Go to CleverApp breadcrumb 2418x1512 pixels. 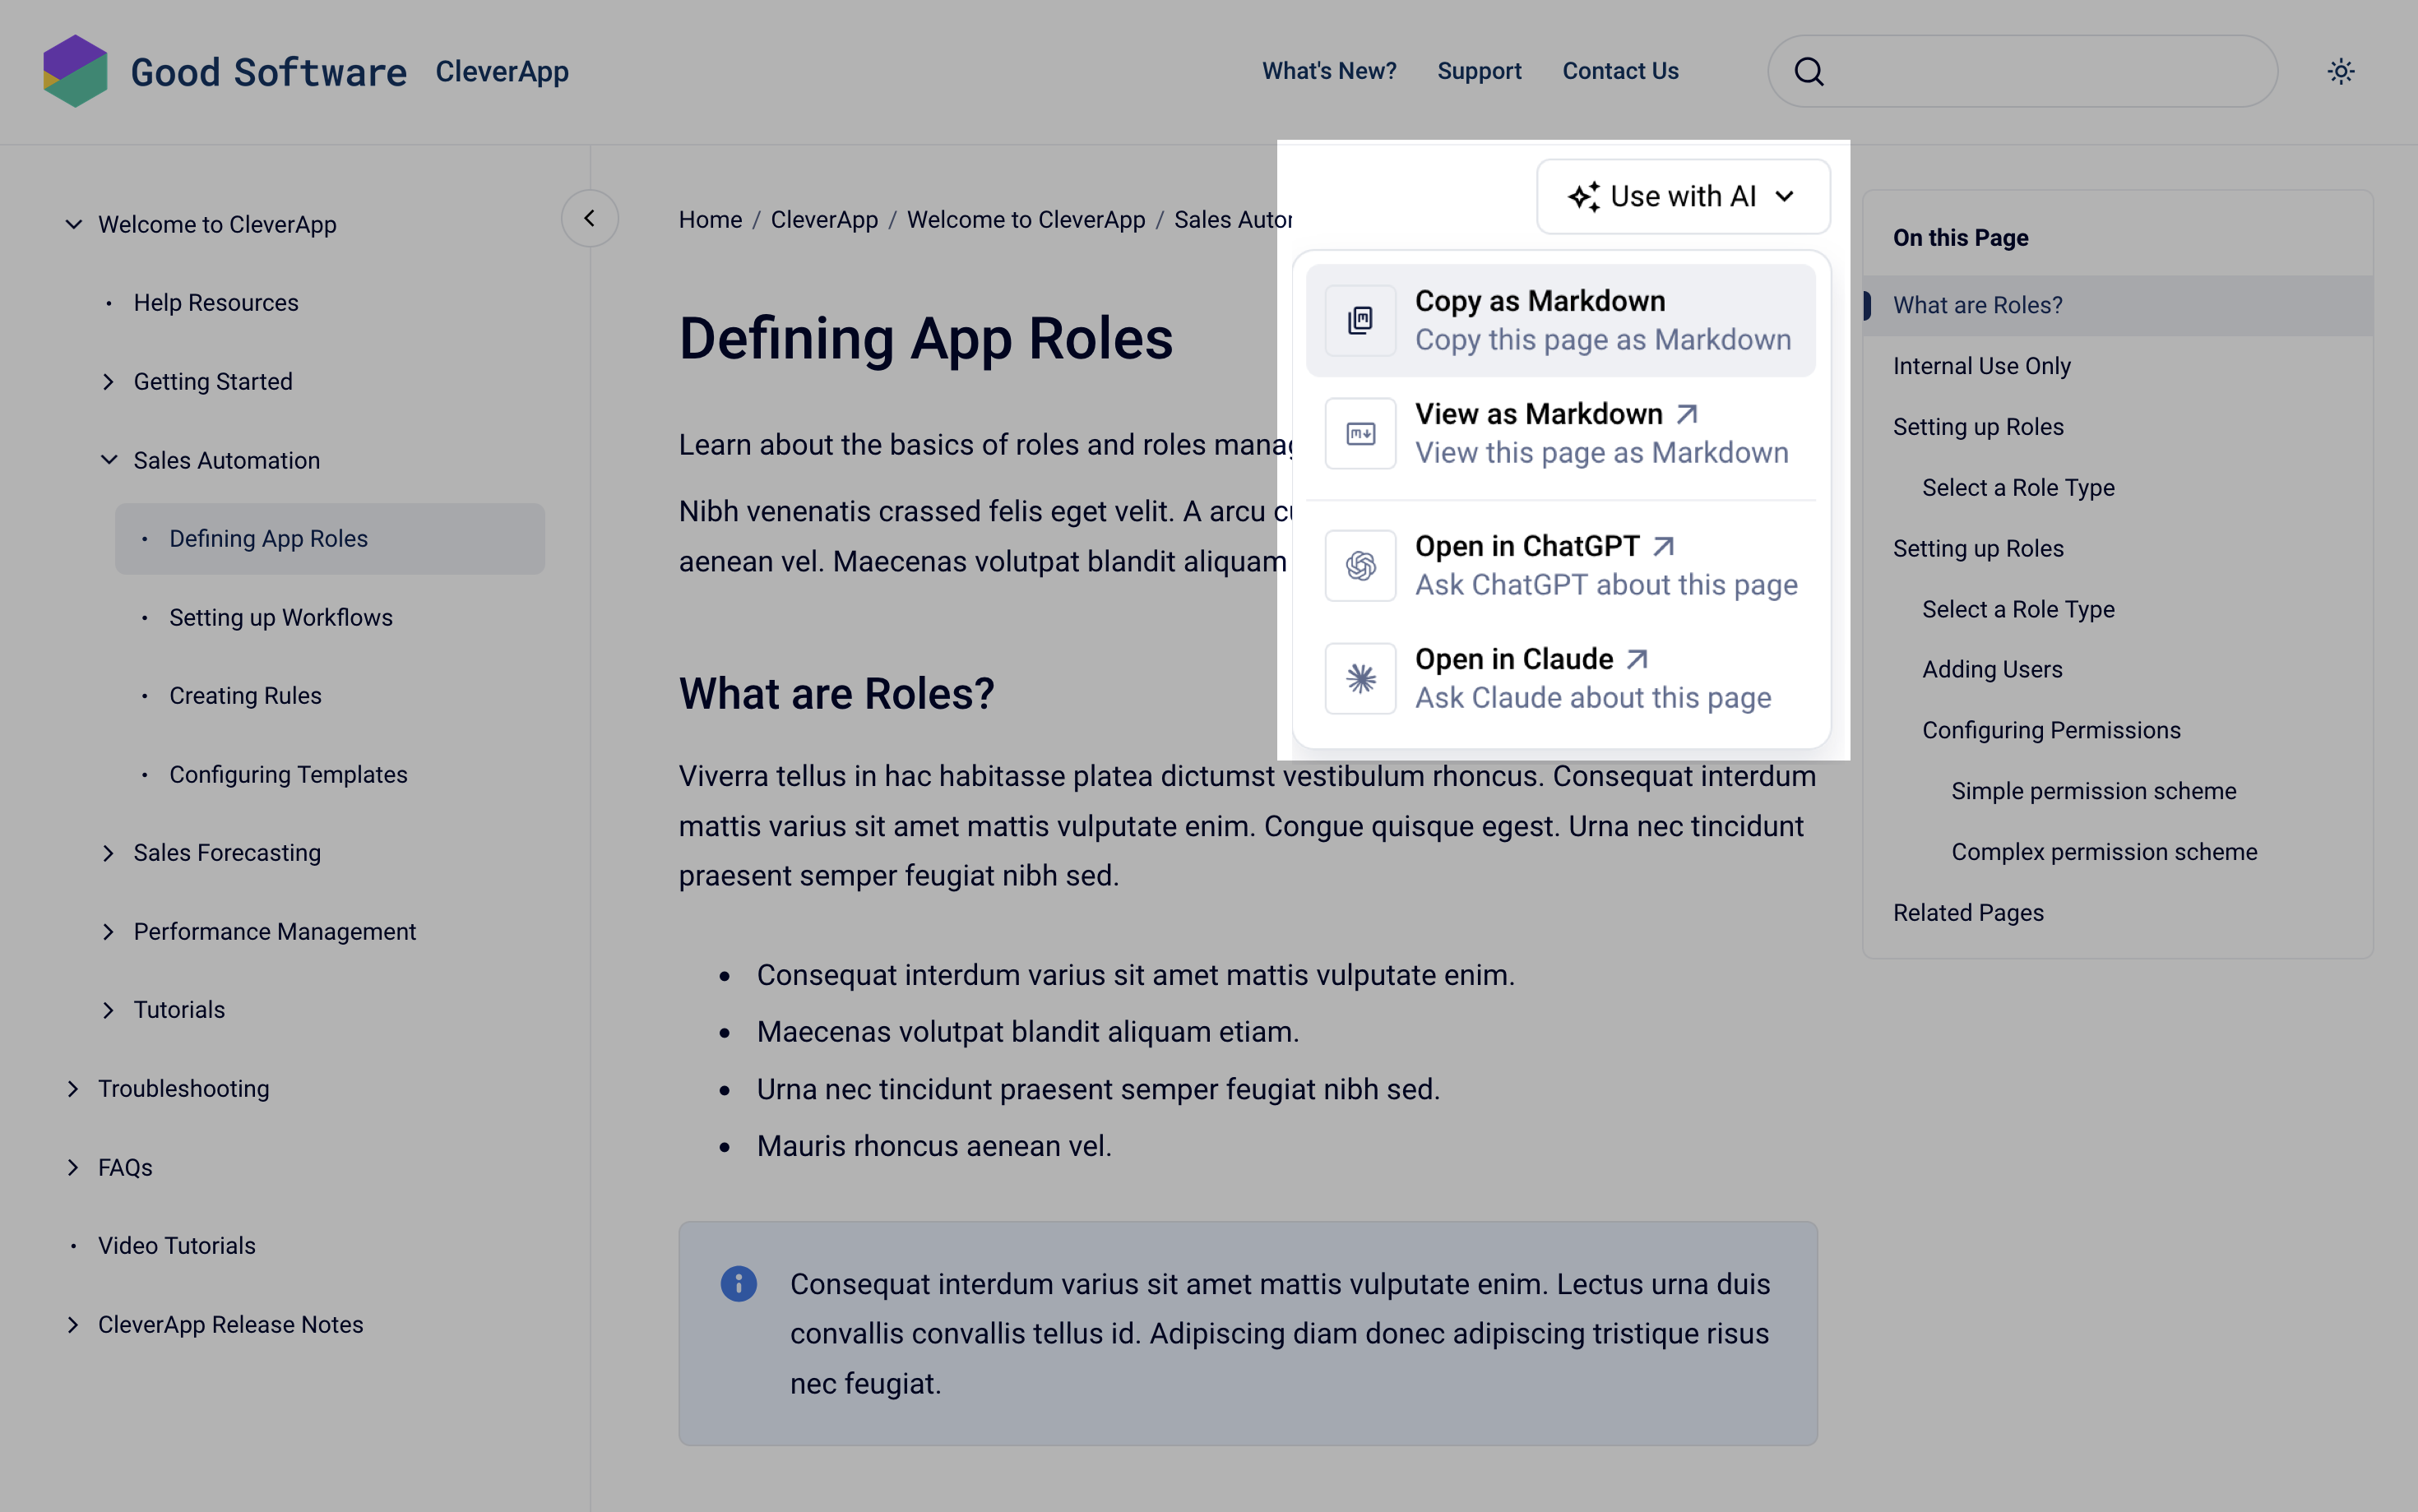coord(824,219)
